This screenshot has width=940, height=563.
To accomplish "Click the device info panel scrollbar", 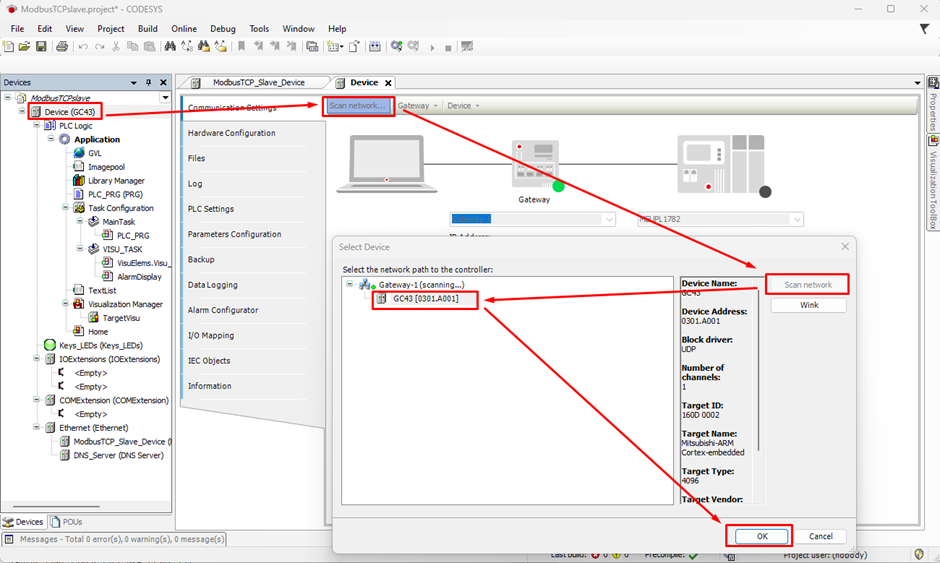I will pyautogui.click(x=758, y=372).
